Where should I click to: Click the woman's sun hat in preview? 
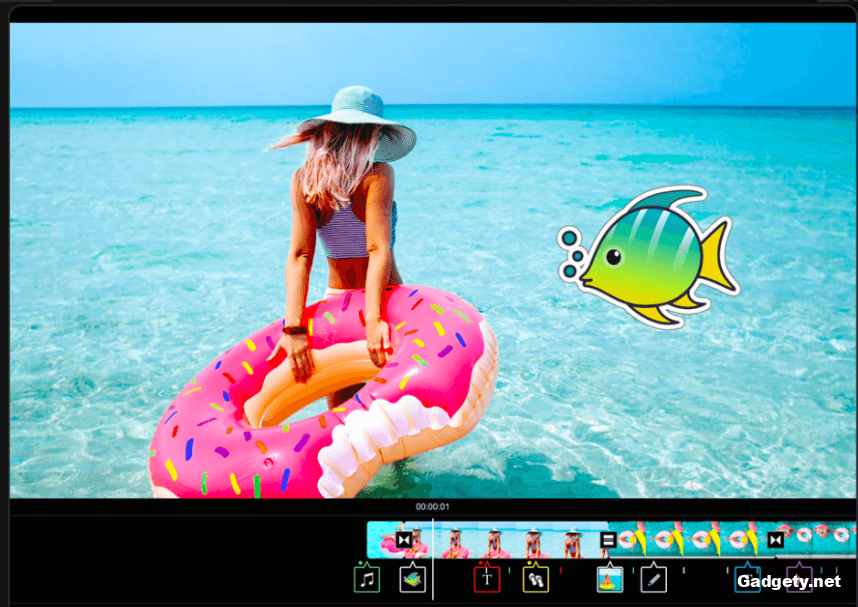(358, 118)
